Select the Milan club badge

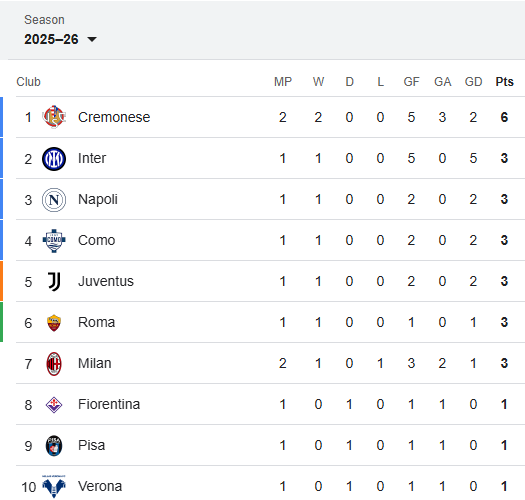pos(54,364)
